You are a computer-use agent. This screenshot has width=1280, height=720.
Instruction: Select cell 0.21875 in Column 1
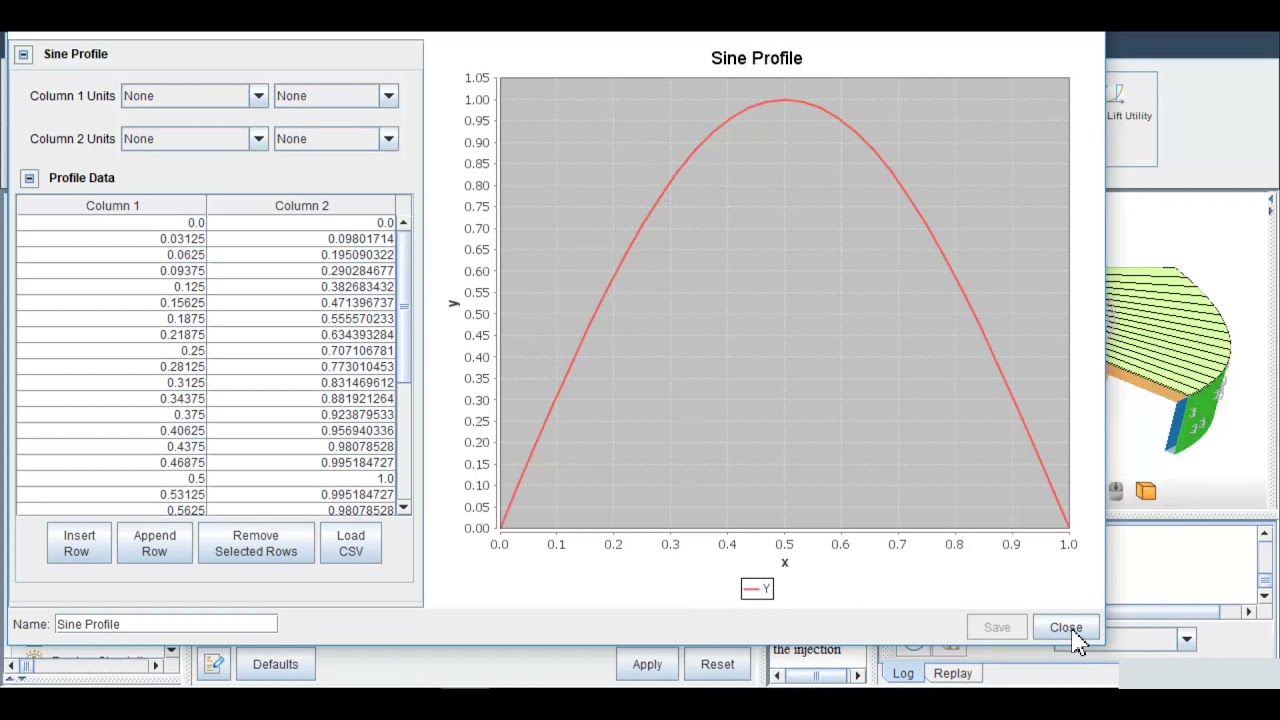coord(112,335)
